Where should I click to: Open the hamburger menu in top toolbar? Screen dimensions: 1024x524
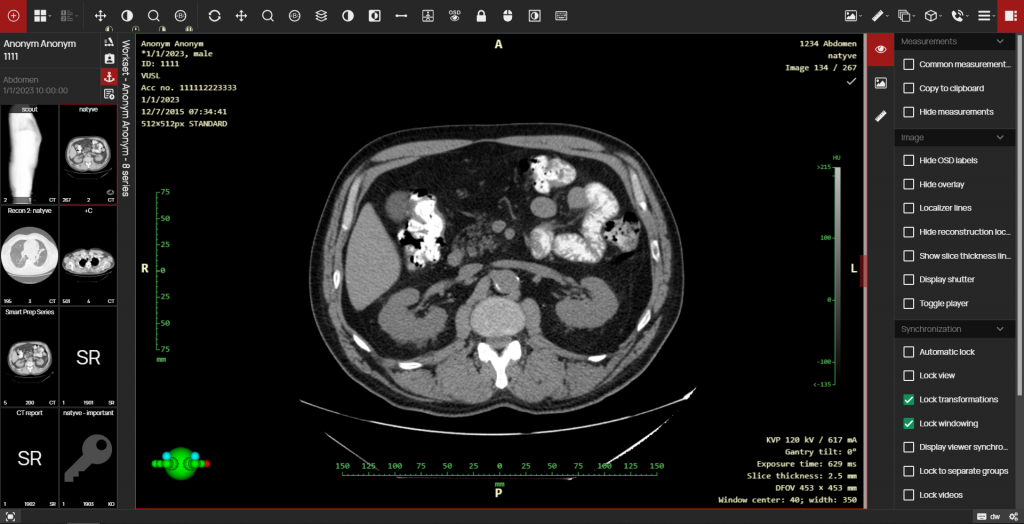click(x=984, y=16)
